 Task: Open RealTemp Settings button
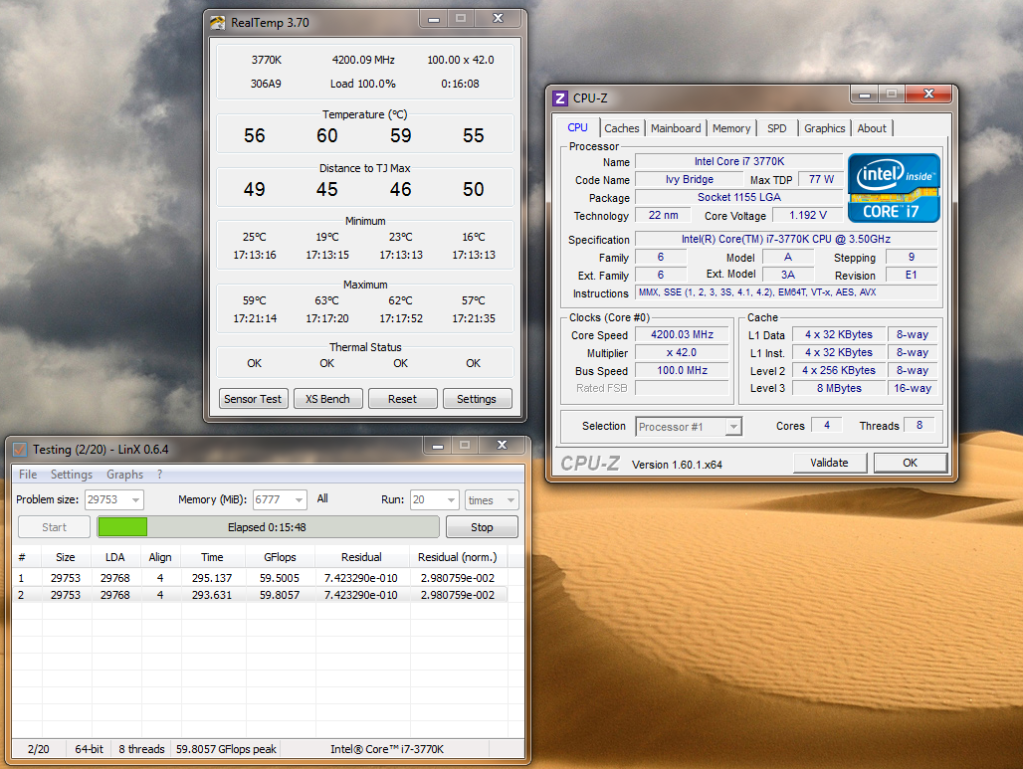pos(476,399)
